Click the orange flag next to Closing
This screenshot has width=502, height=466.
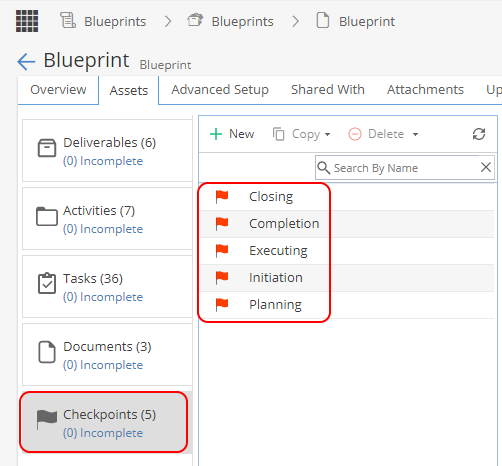222,196
